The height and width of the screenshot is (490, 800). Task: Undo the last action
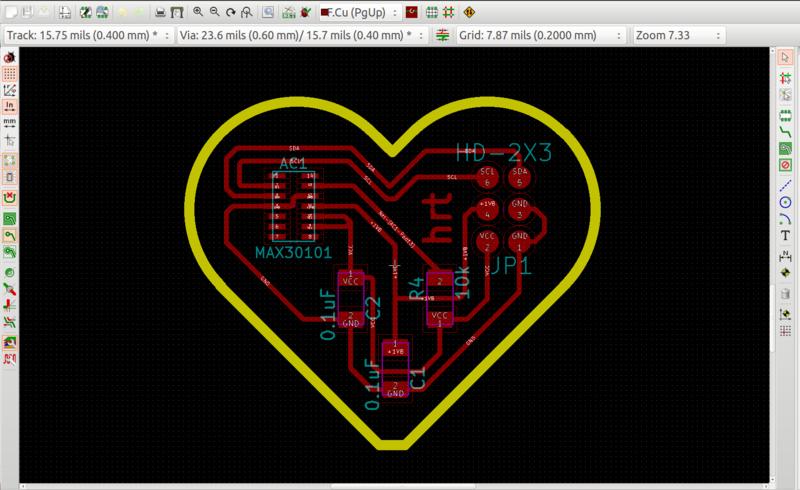point(122,12)
